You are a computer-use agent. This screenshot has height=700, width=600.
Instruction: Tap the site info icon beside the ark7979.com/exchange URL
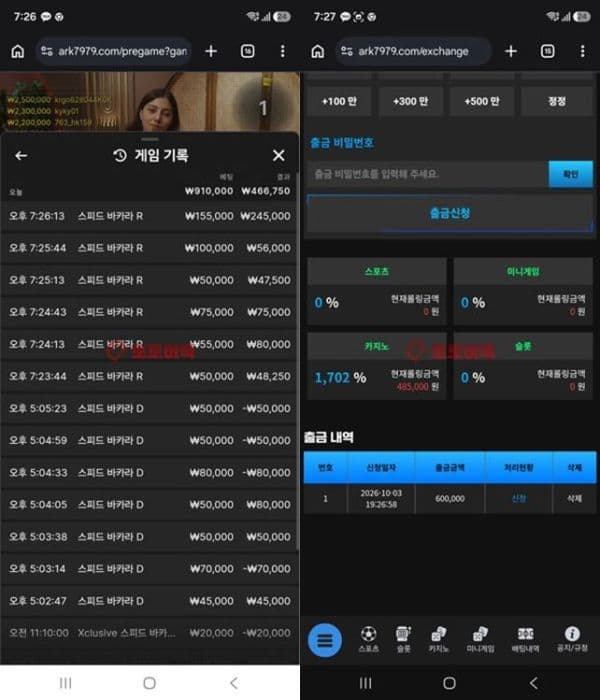click(347, 51)
